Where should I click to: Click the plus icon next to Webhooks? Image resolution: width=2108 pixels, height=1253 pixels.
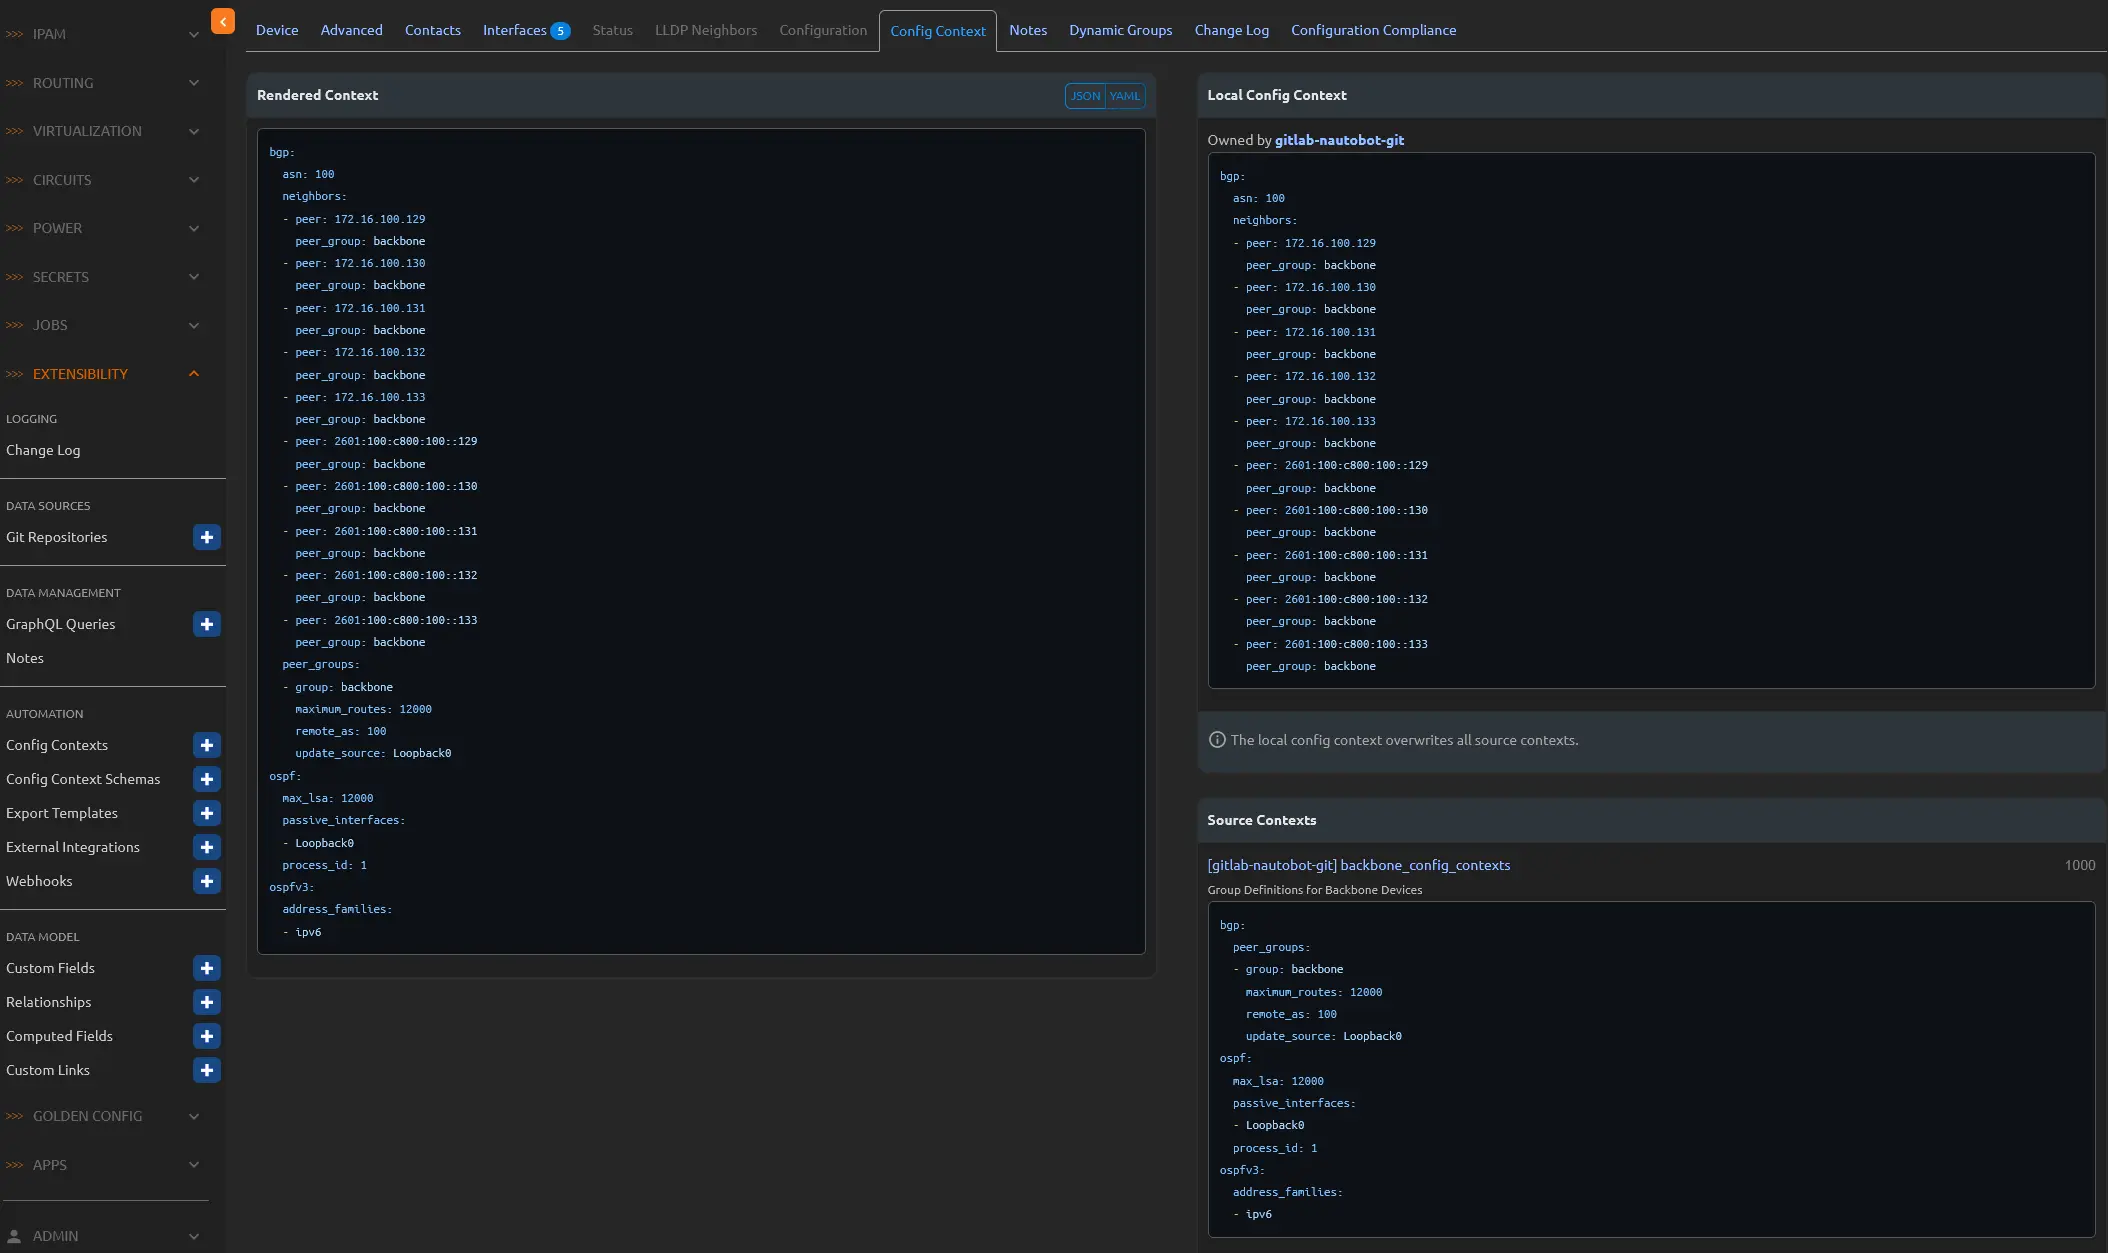[x=207, y=881]
